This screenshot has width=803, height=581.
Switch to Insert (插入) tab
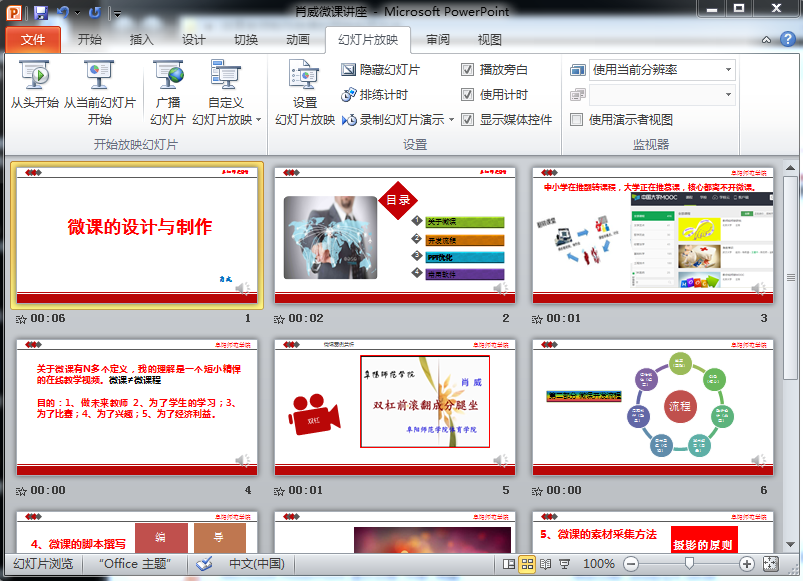tap(141, 39)
